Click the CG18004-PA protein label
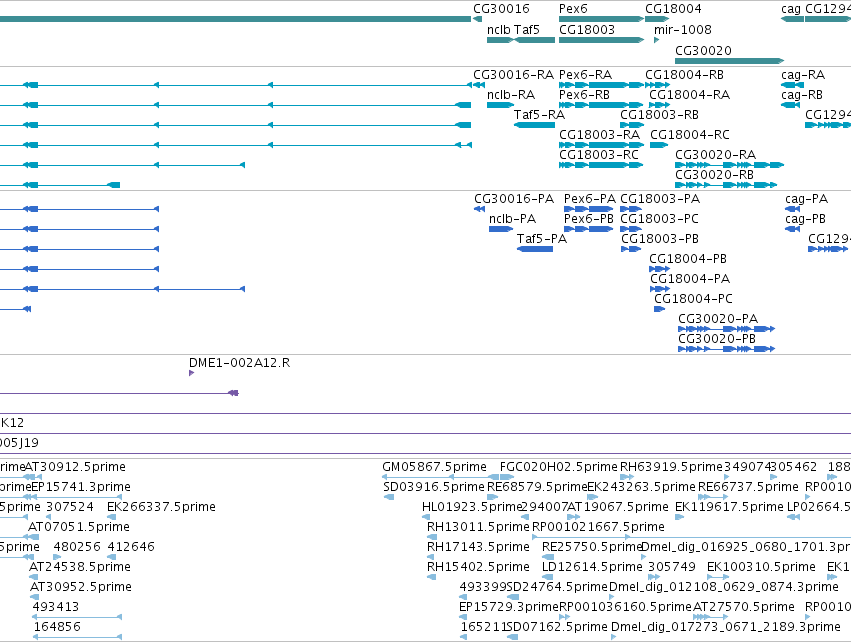Viewport: 851px width, 642px height. [690, 279]
